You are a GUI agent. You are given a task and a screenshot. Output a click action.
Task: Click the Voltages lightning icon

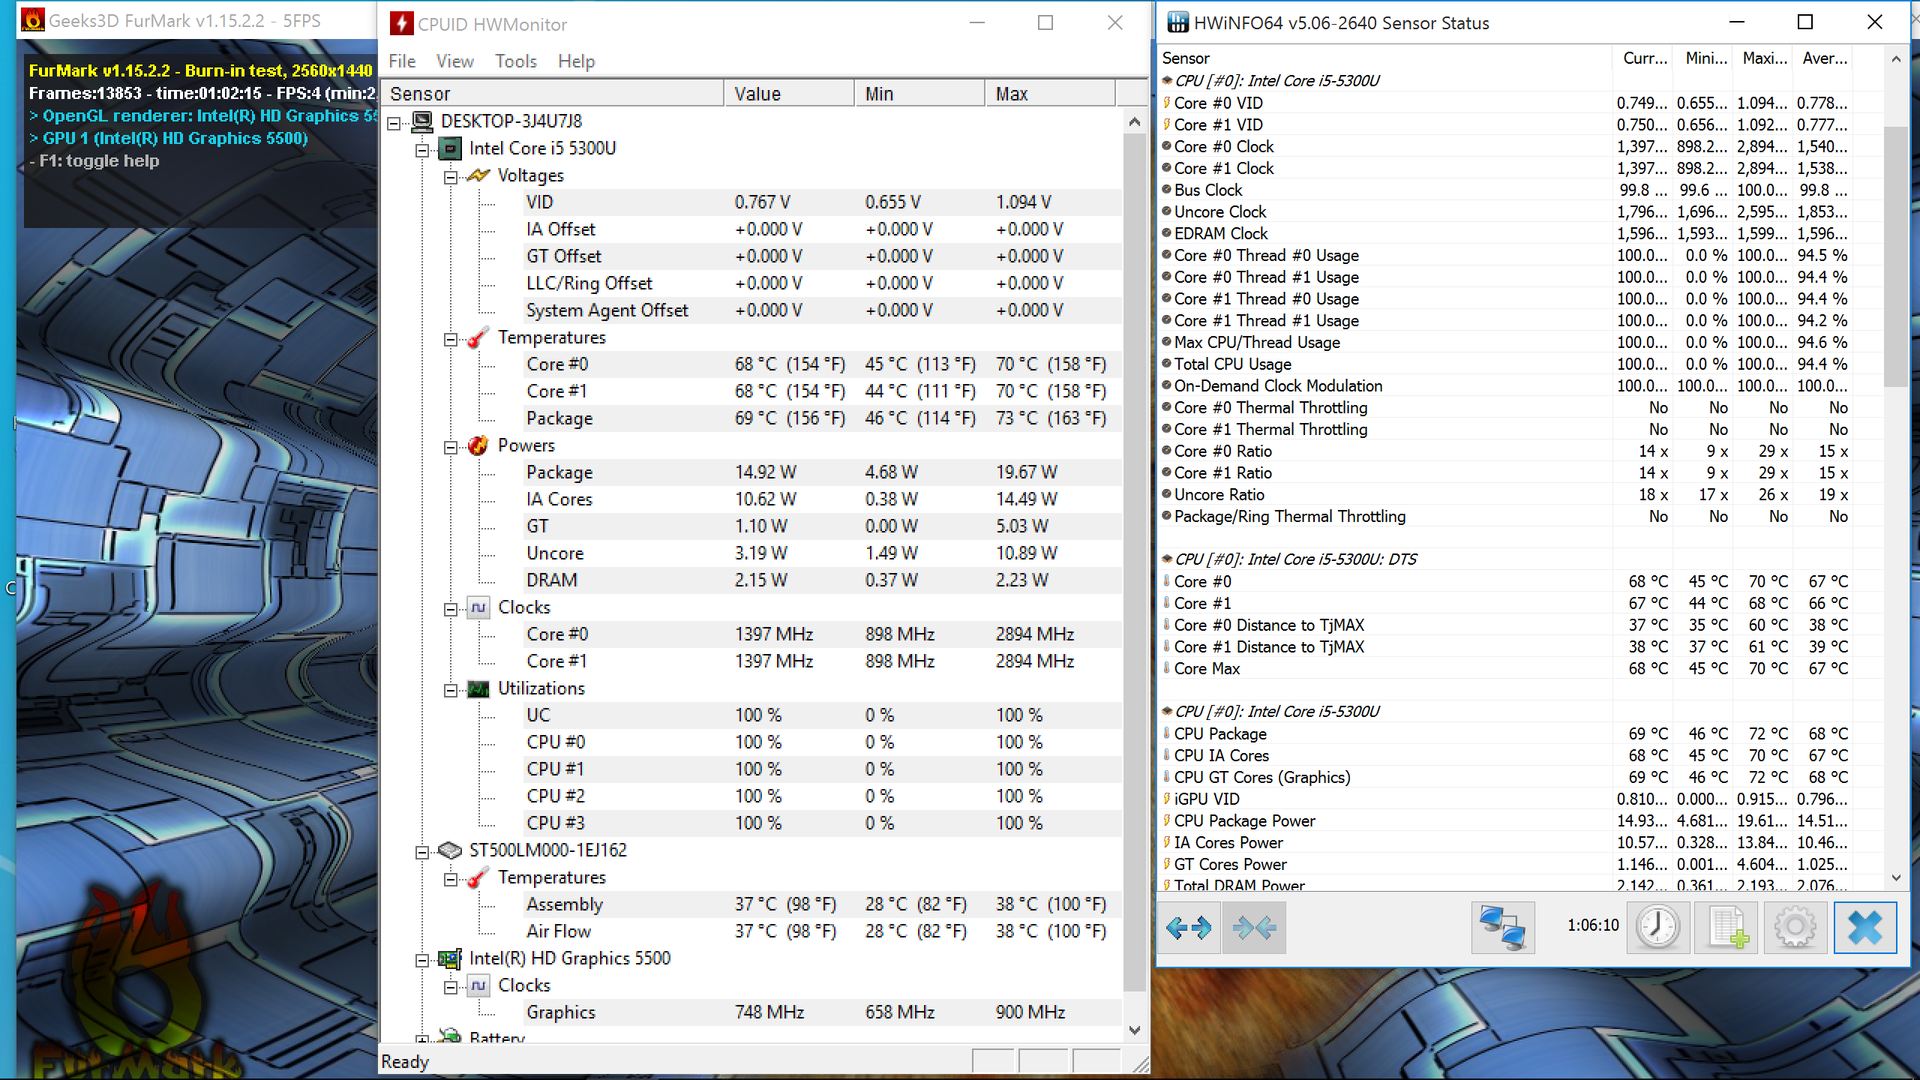tap(479, 175)
